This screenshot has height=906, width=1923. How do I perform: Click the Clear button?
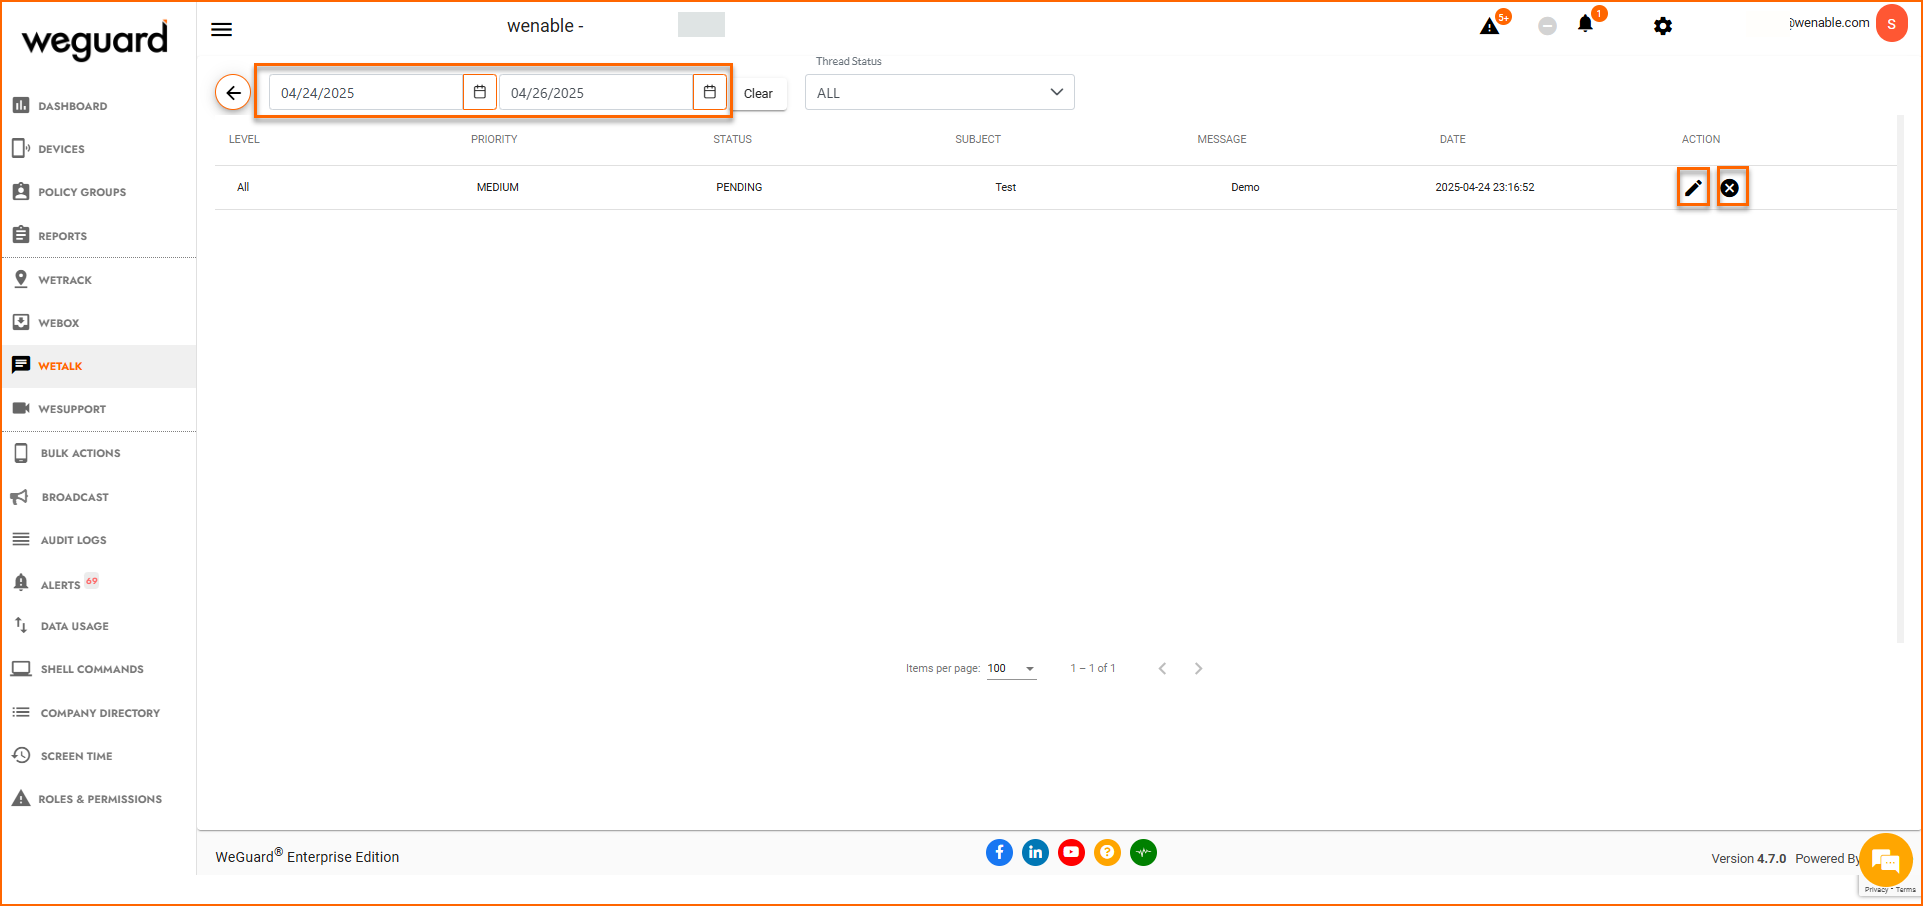click(758, 93)
